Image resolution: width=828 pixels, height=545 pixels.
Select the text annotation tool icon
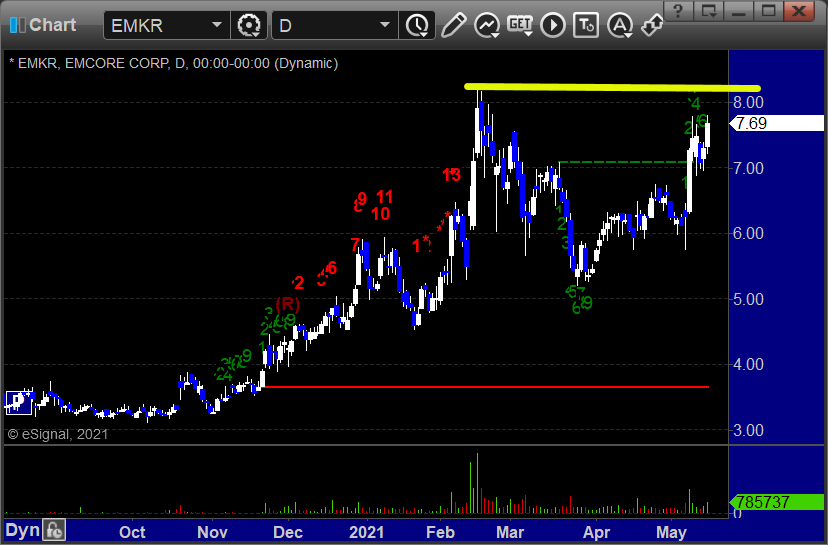(x=586, y=25)
